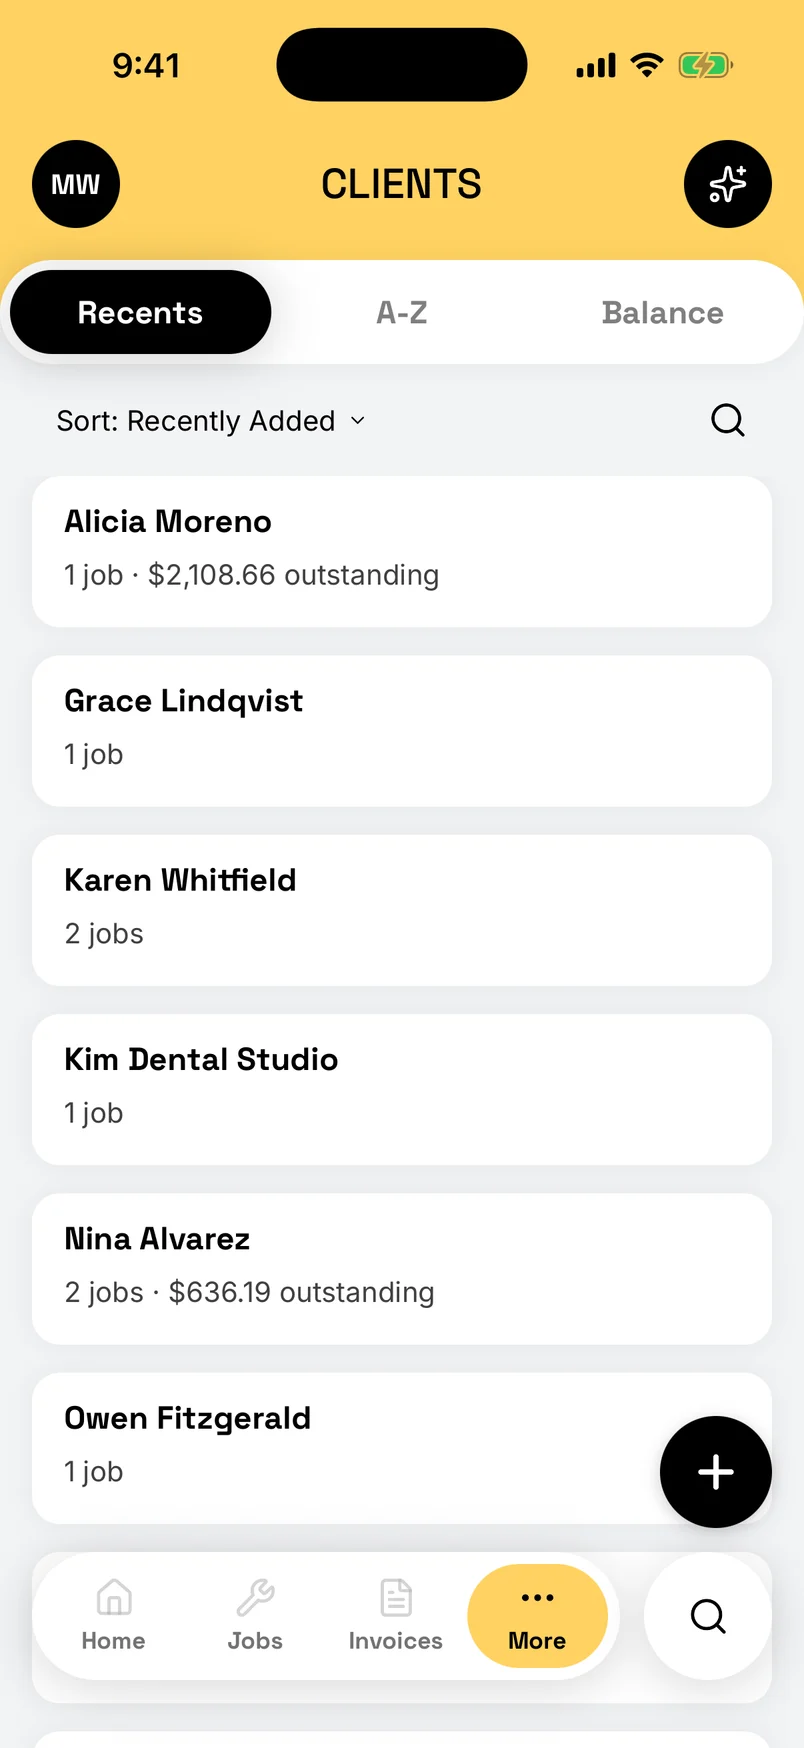Open Jobs via wrench icon

pos(255,1616)
